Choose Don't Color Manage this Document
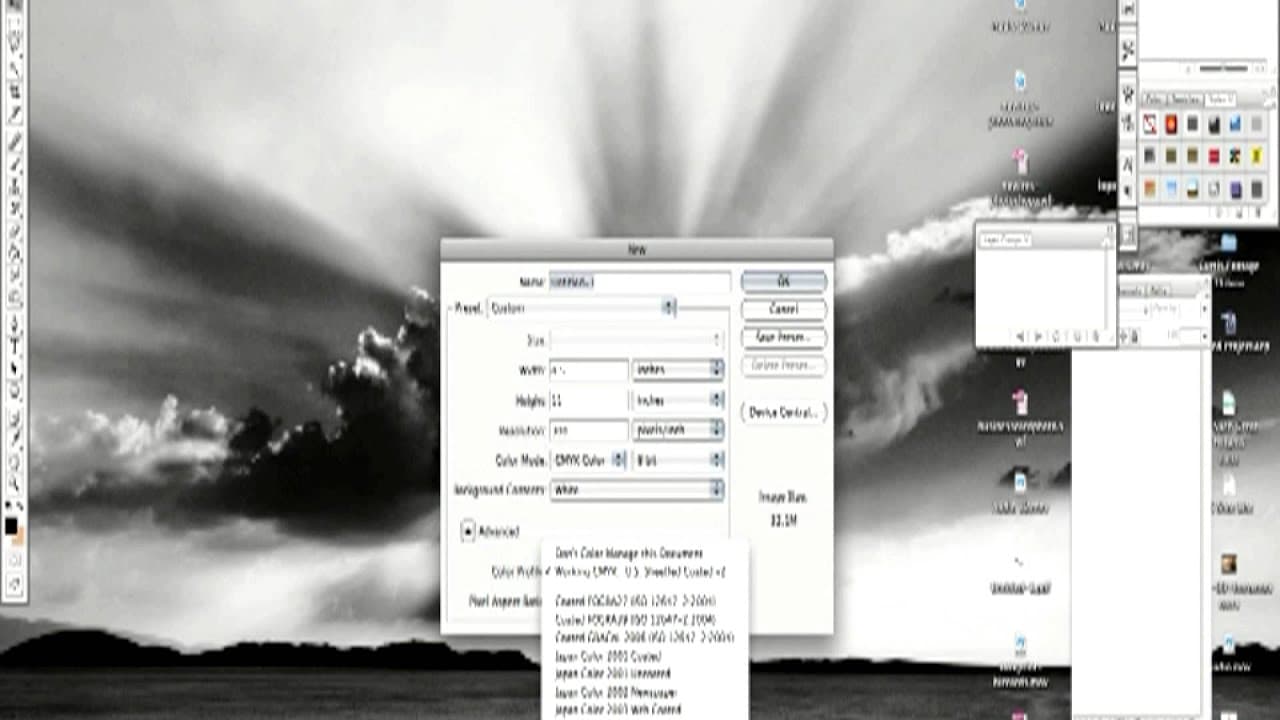The image size is (1280, 720). (629, 553)
